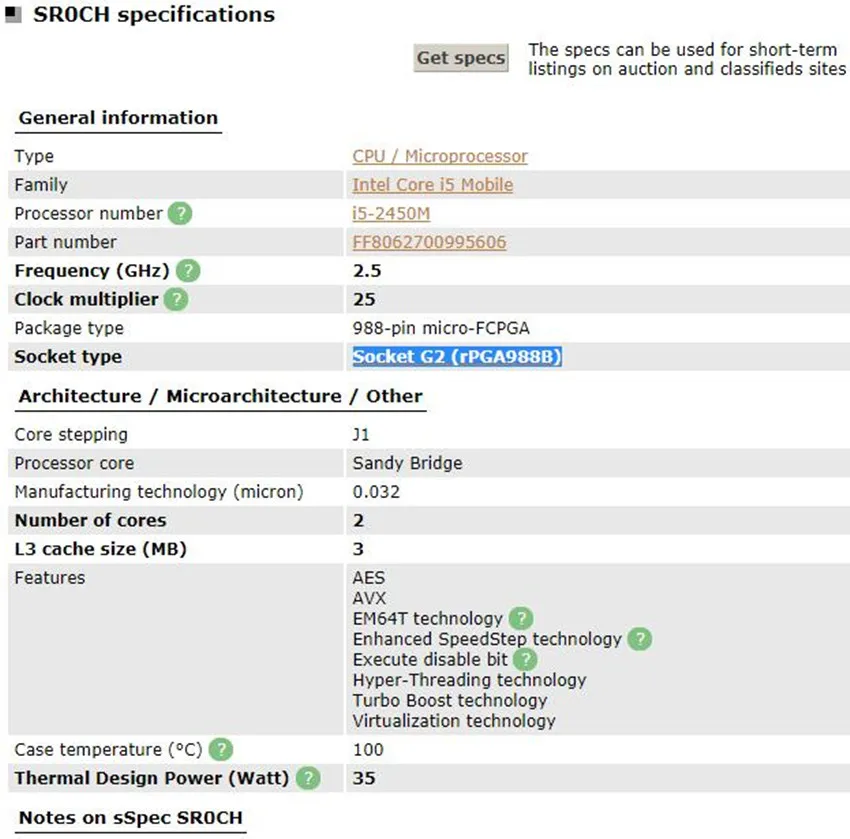Open Thermal Design Power help icon
This screenshot has width=850, height=839.
tap(308, 778)
